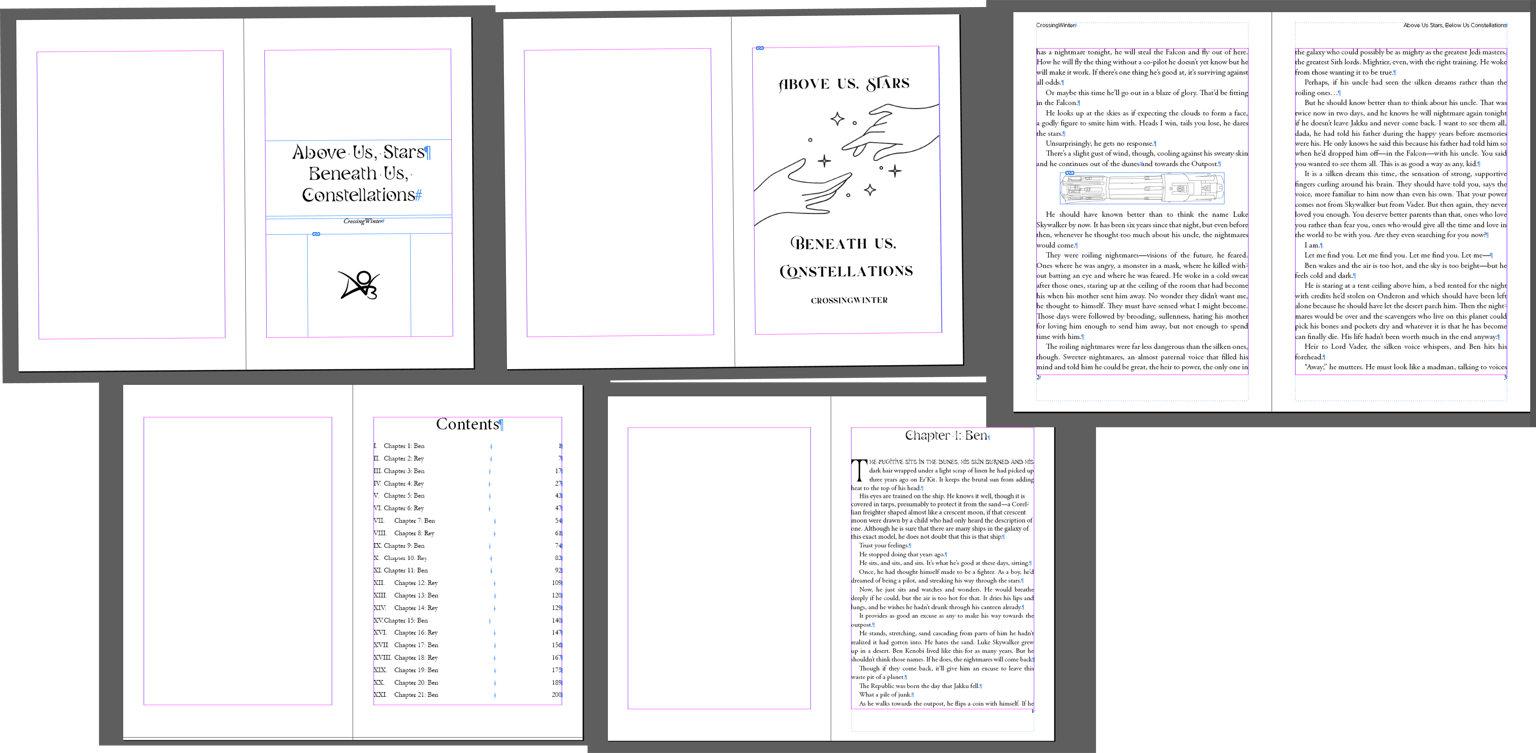Select the reaching hands illustration
Viewport: 1536px width, 753px height.
pyautogui.click(x=847, y=165)
